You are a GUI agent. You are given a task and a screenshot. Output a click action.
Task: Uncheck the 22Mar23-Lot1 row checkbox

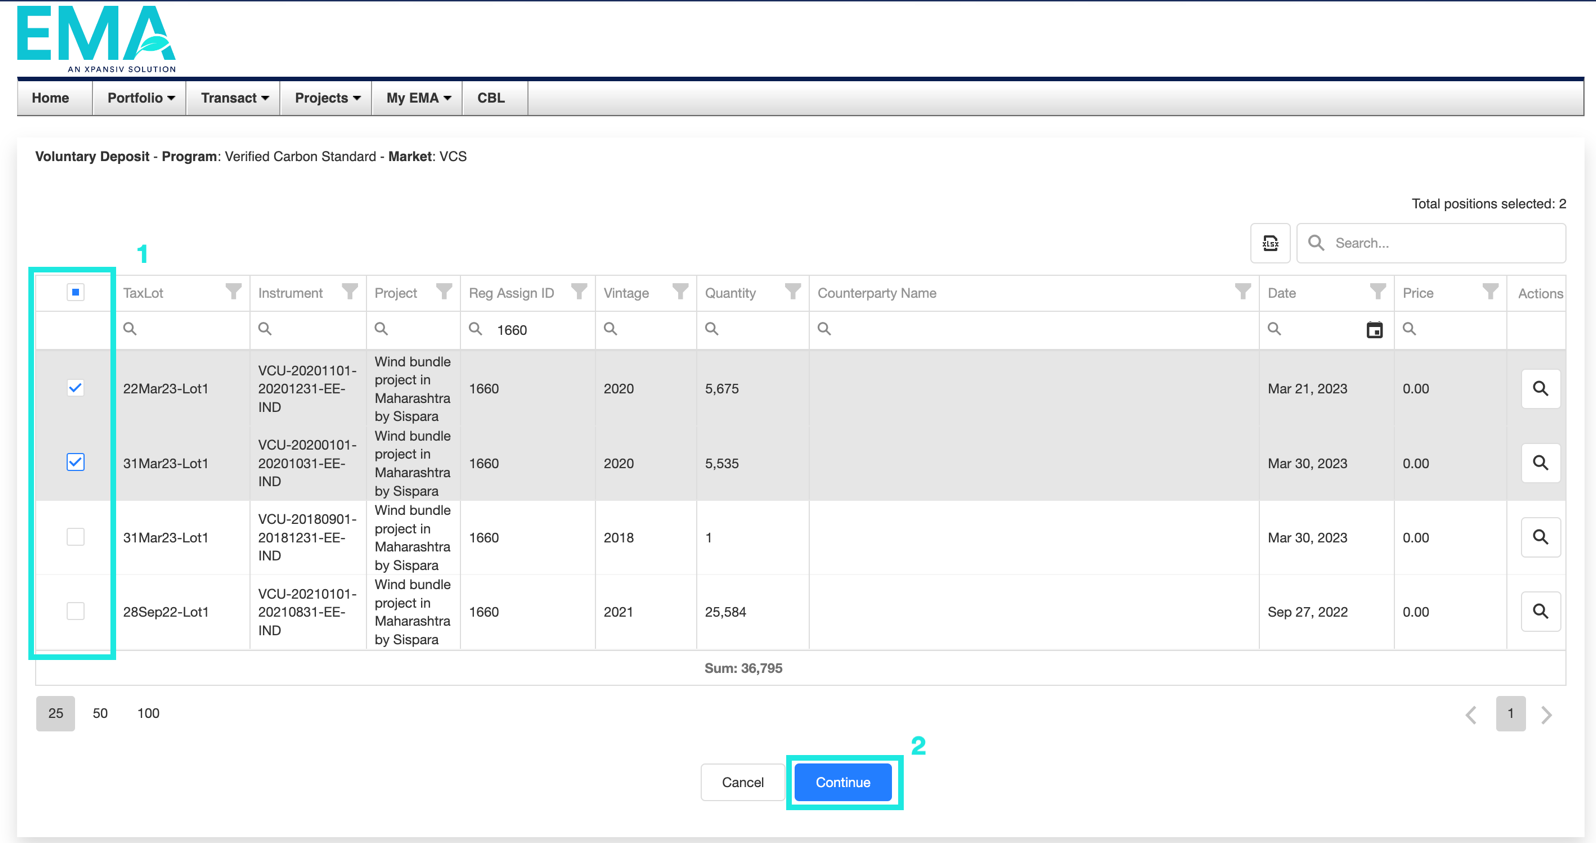coord(76,388)
